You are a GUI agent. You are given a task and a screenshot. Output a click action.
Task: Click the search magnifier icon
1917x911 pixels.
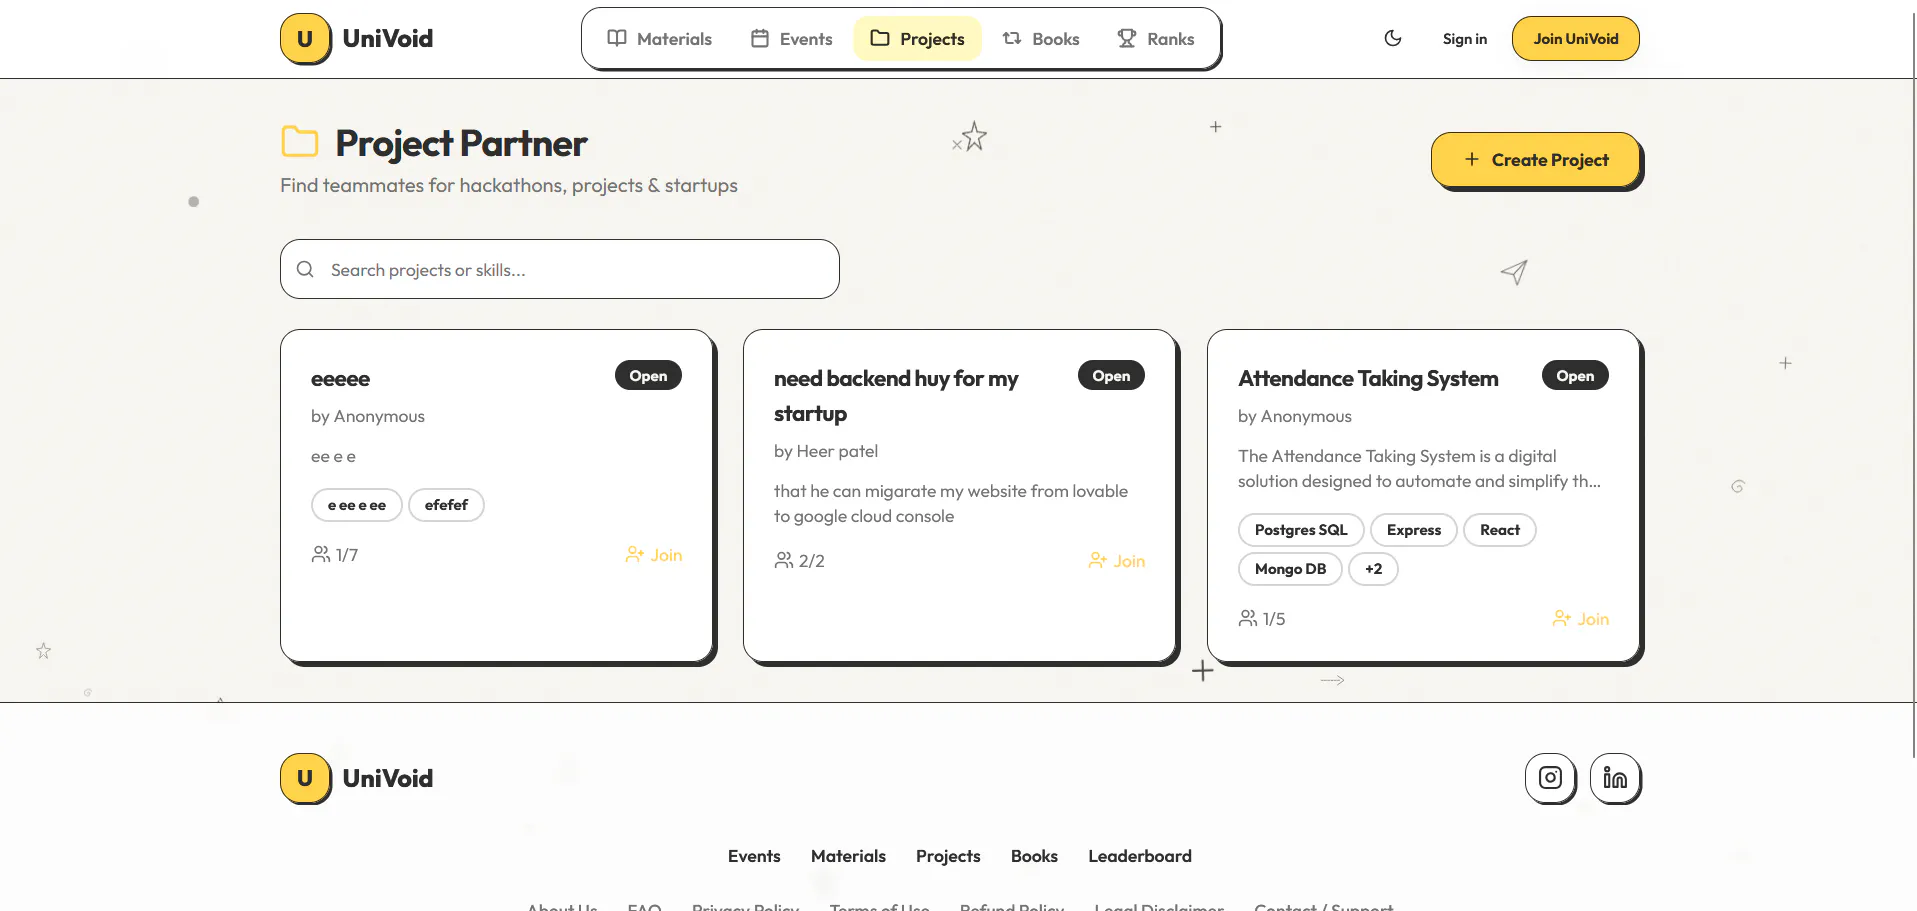(306, 269)
